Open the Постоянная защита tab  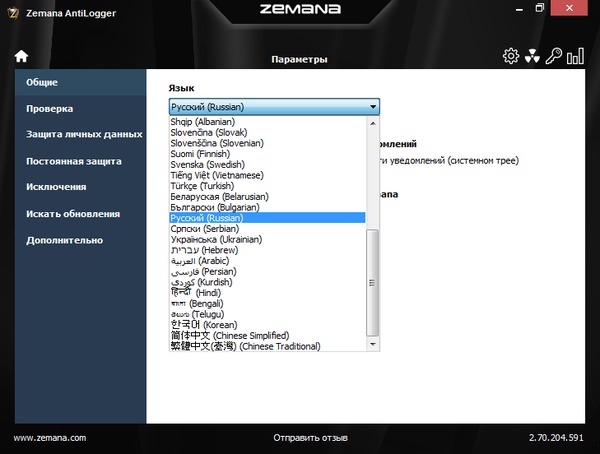pos(80,162)
